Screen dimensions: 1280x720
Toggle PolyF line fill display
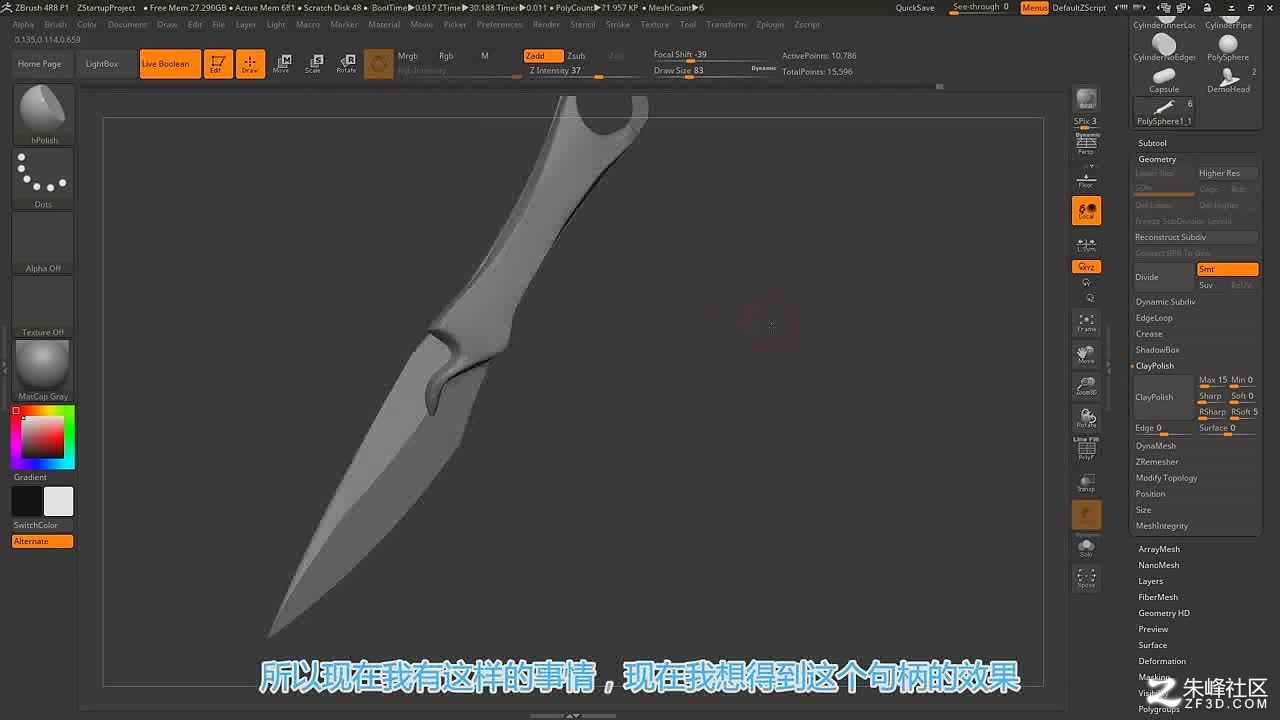pyautogui.click(x=1086, y=450)
